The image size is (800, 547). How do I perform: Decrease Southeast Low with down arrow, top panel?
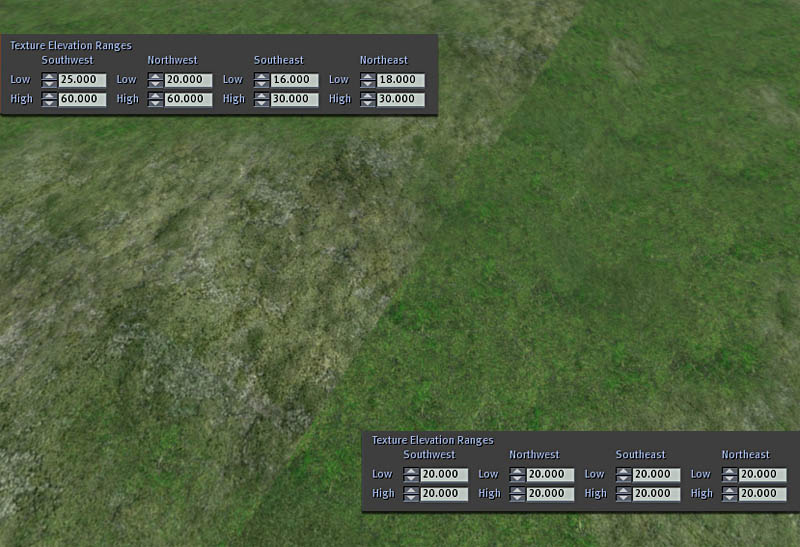tap(262, 84)
